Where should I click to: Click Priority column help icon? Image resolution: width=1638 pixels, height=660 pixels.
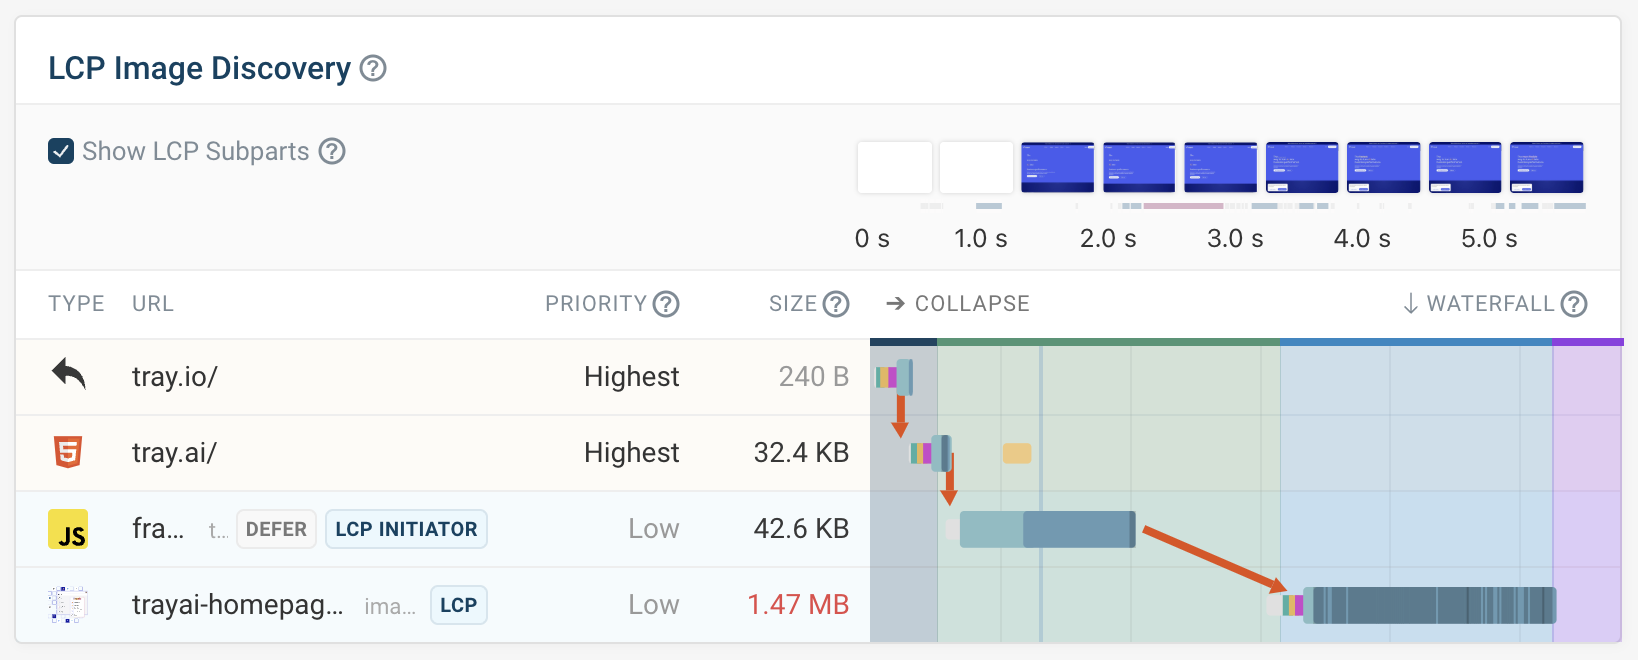[x=666, y=304]
